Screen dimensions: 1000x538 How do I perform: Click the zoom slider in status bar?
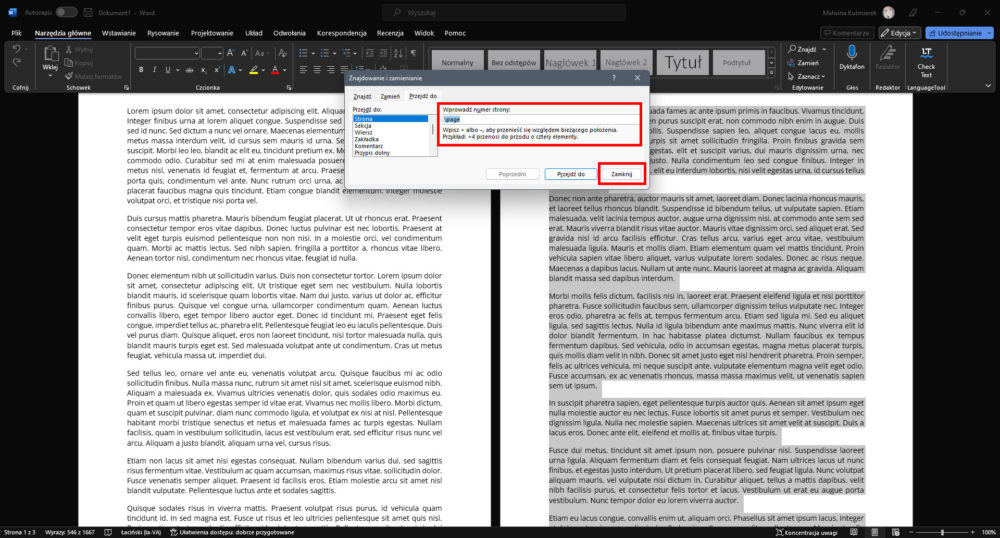point(942,532)
